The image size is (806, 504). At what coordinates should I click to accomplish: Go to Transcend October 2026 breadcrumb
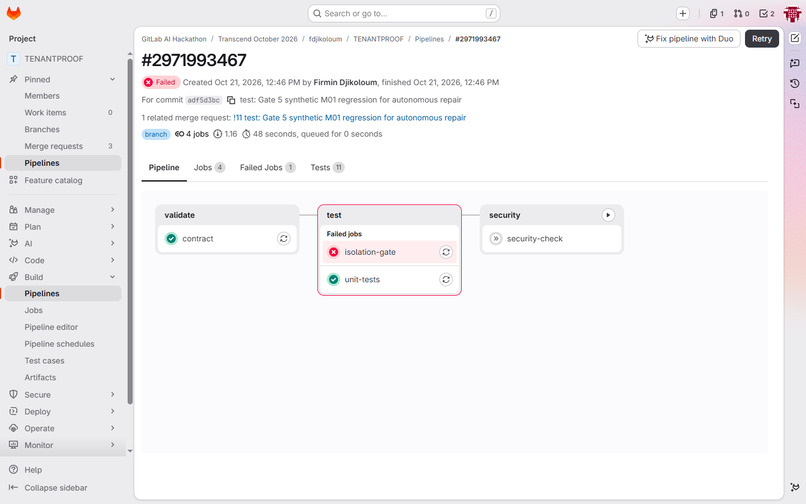pyautogui.click(x=258, y=39)
